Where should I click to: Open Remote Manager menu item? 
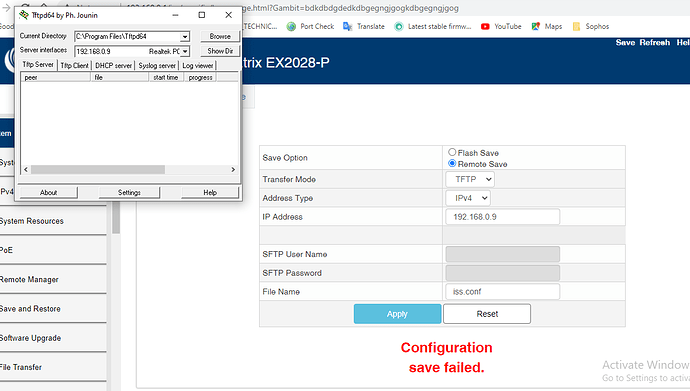pos(53,279)
